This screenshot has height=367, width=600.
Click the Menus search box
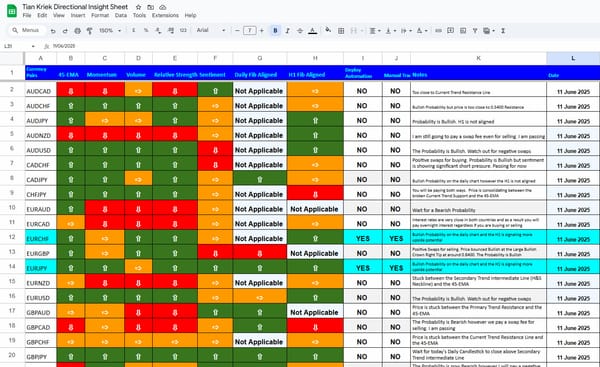pyautogui.click(x=27, y=30)
